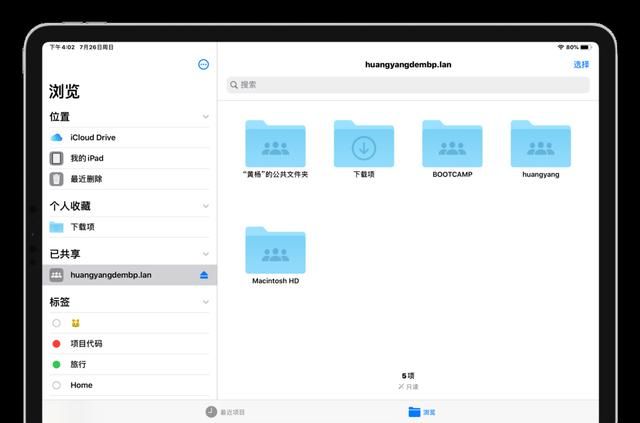Select the emoji tag's empty circle
Screen dimensions: 640x423
point(56,323)
